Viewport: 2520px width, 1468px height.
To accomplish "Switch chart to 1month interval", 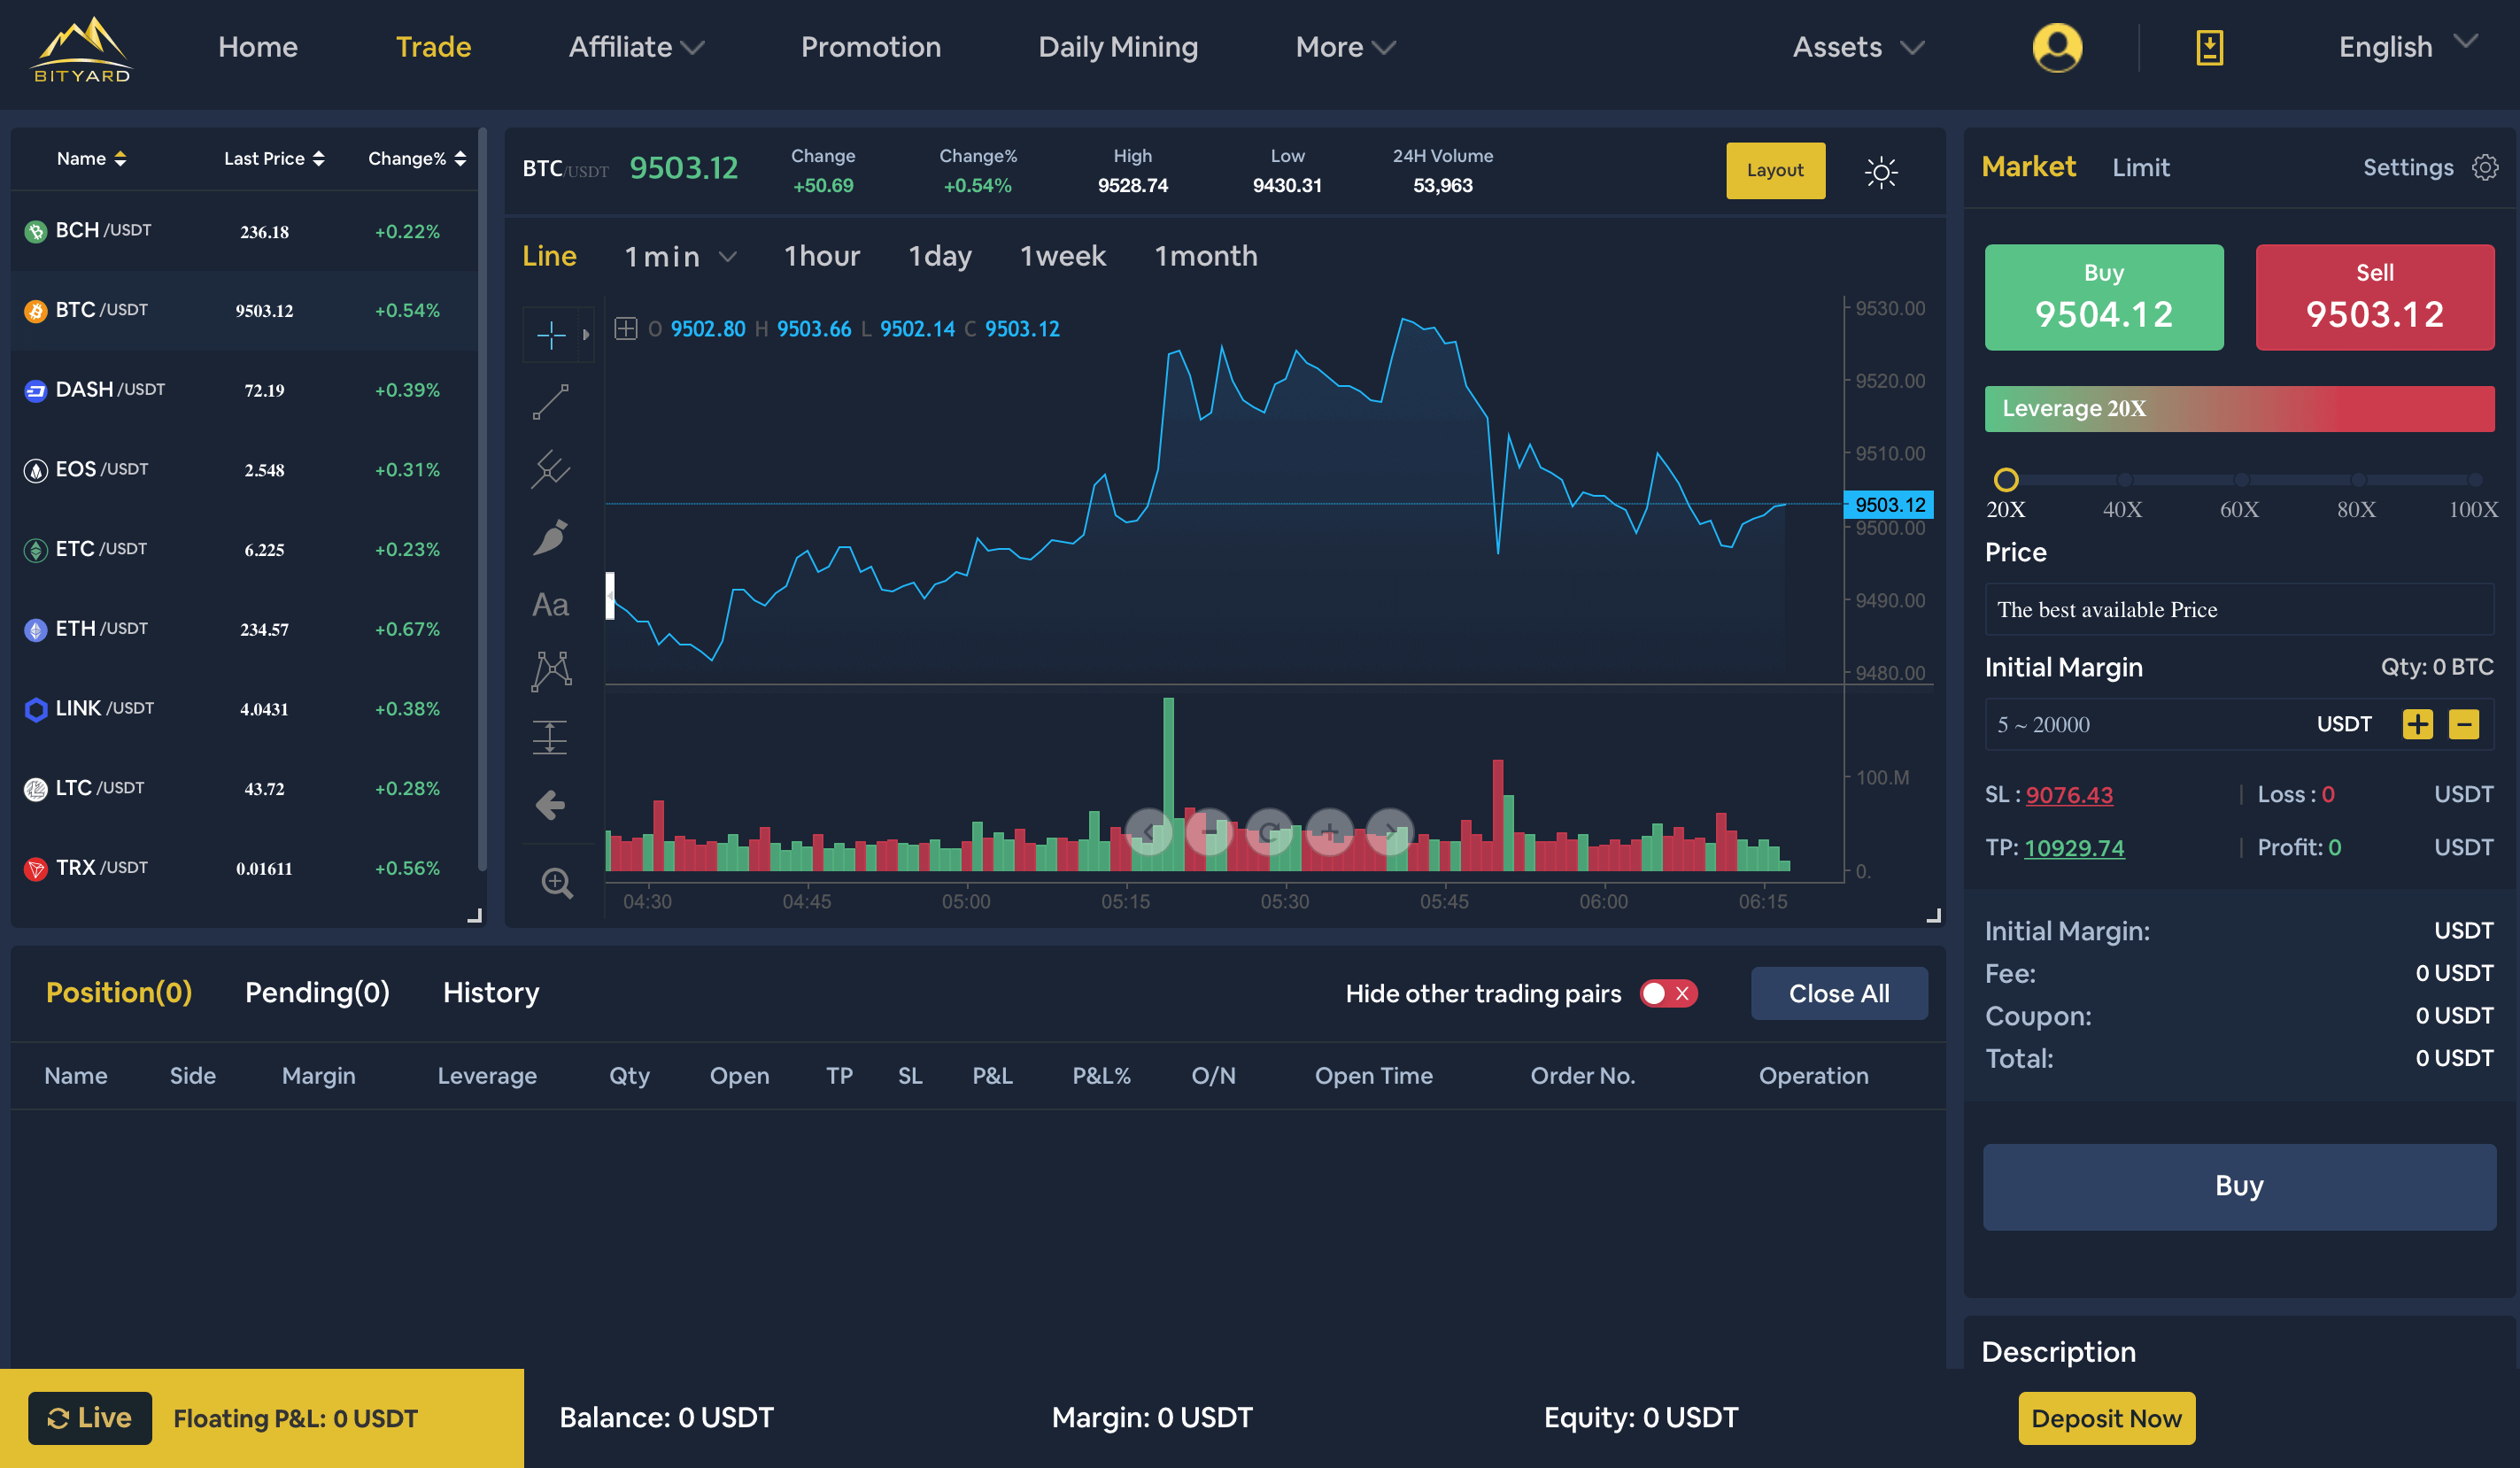I will click(x=1206, y=256).
